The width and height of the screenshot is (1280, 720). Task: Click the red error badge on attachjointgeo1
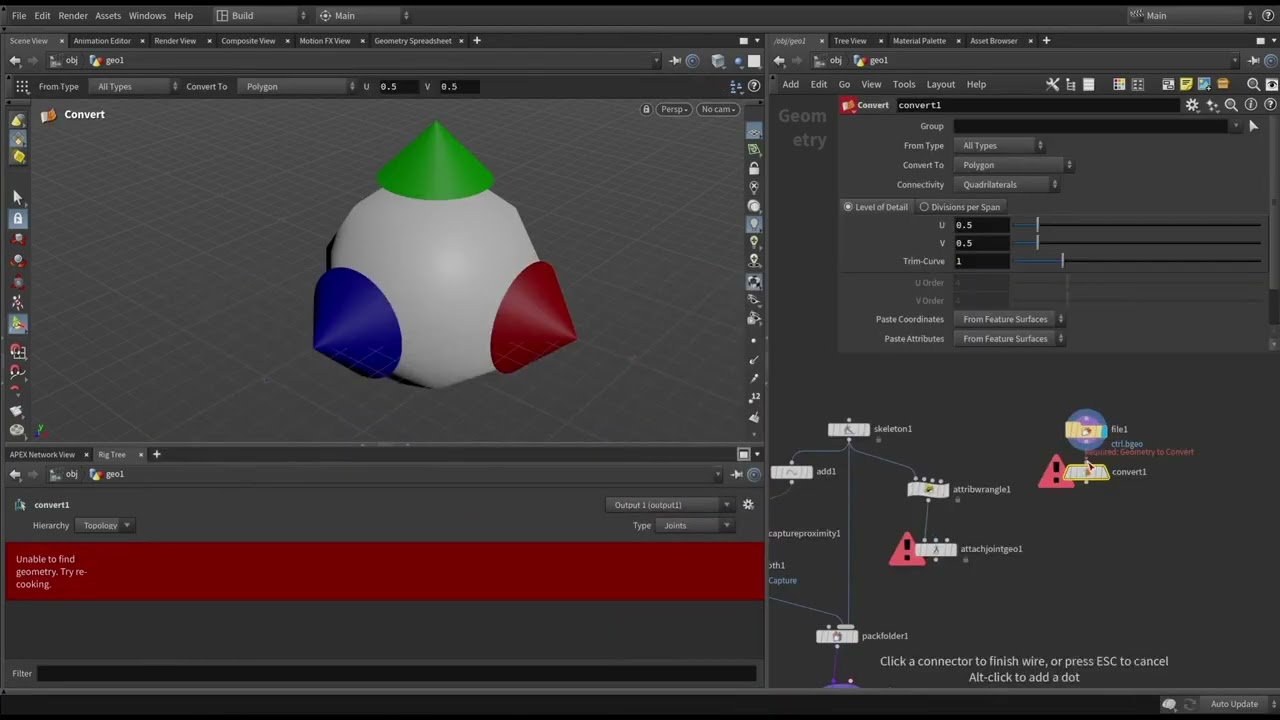pyautogui.click(x=906, y=549)
